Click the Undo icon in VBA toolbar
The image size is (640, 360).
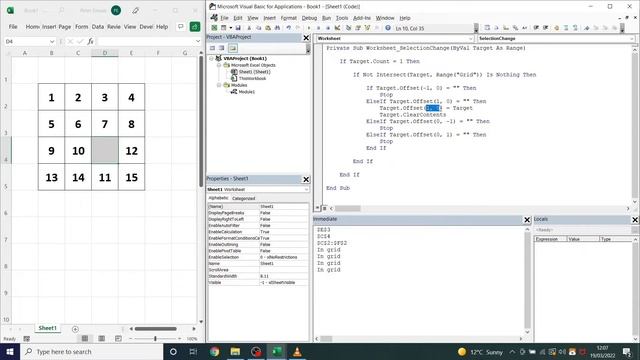click(x=288, y=28)
